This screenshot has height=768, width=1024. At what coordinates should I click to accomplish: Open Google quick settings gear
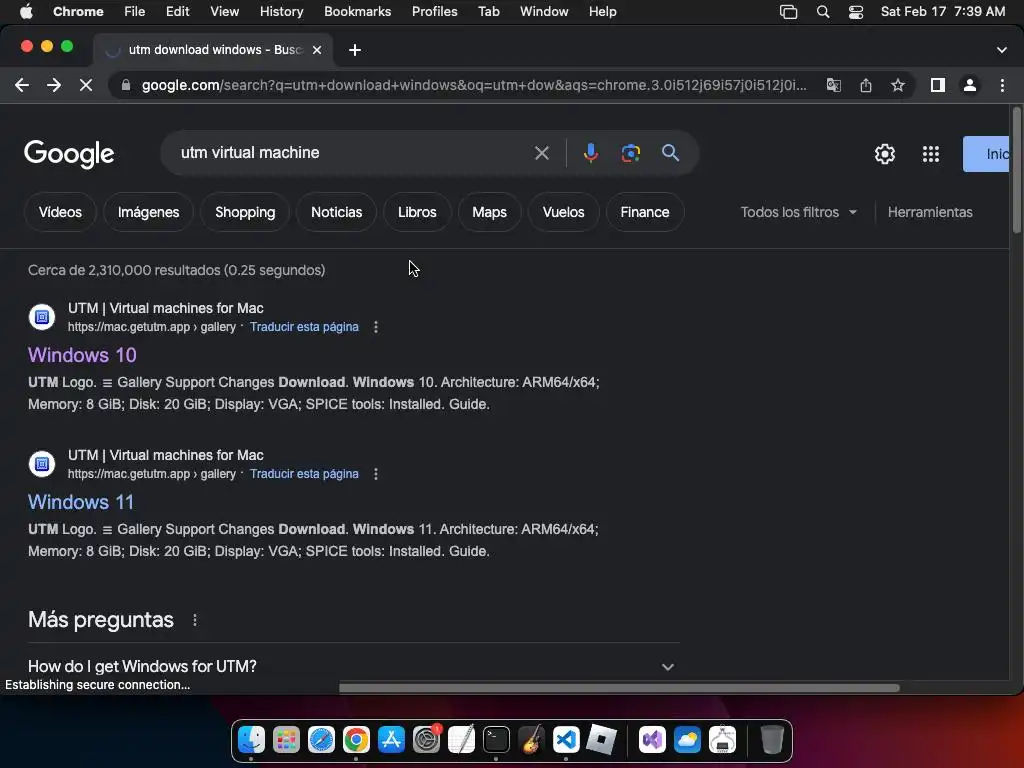884,154
